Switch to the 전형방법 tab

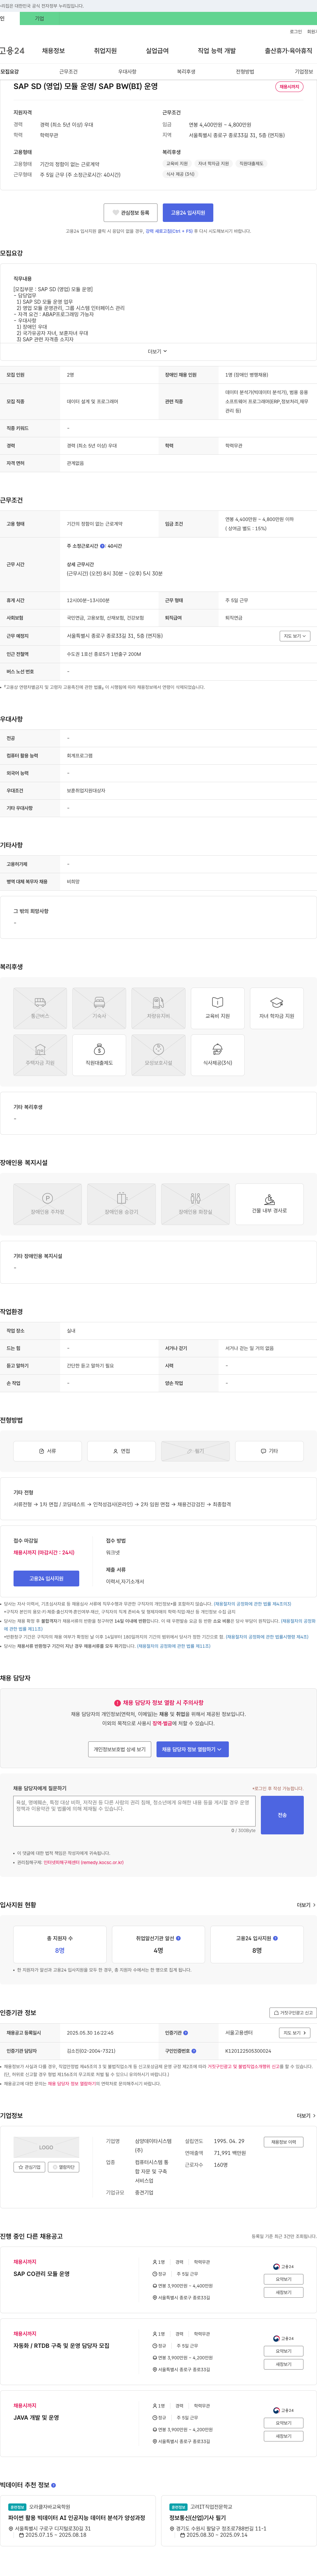245,72
